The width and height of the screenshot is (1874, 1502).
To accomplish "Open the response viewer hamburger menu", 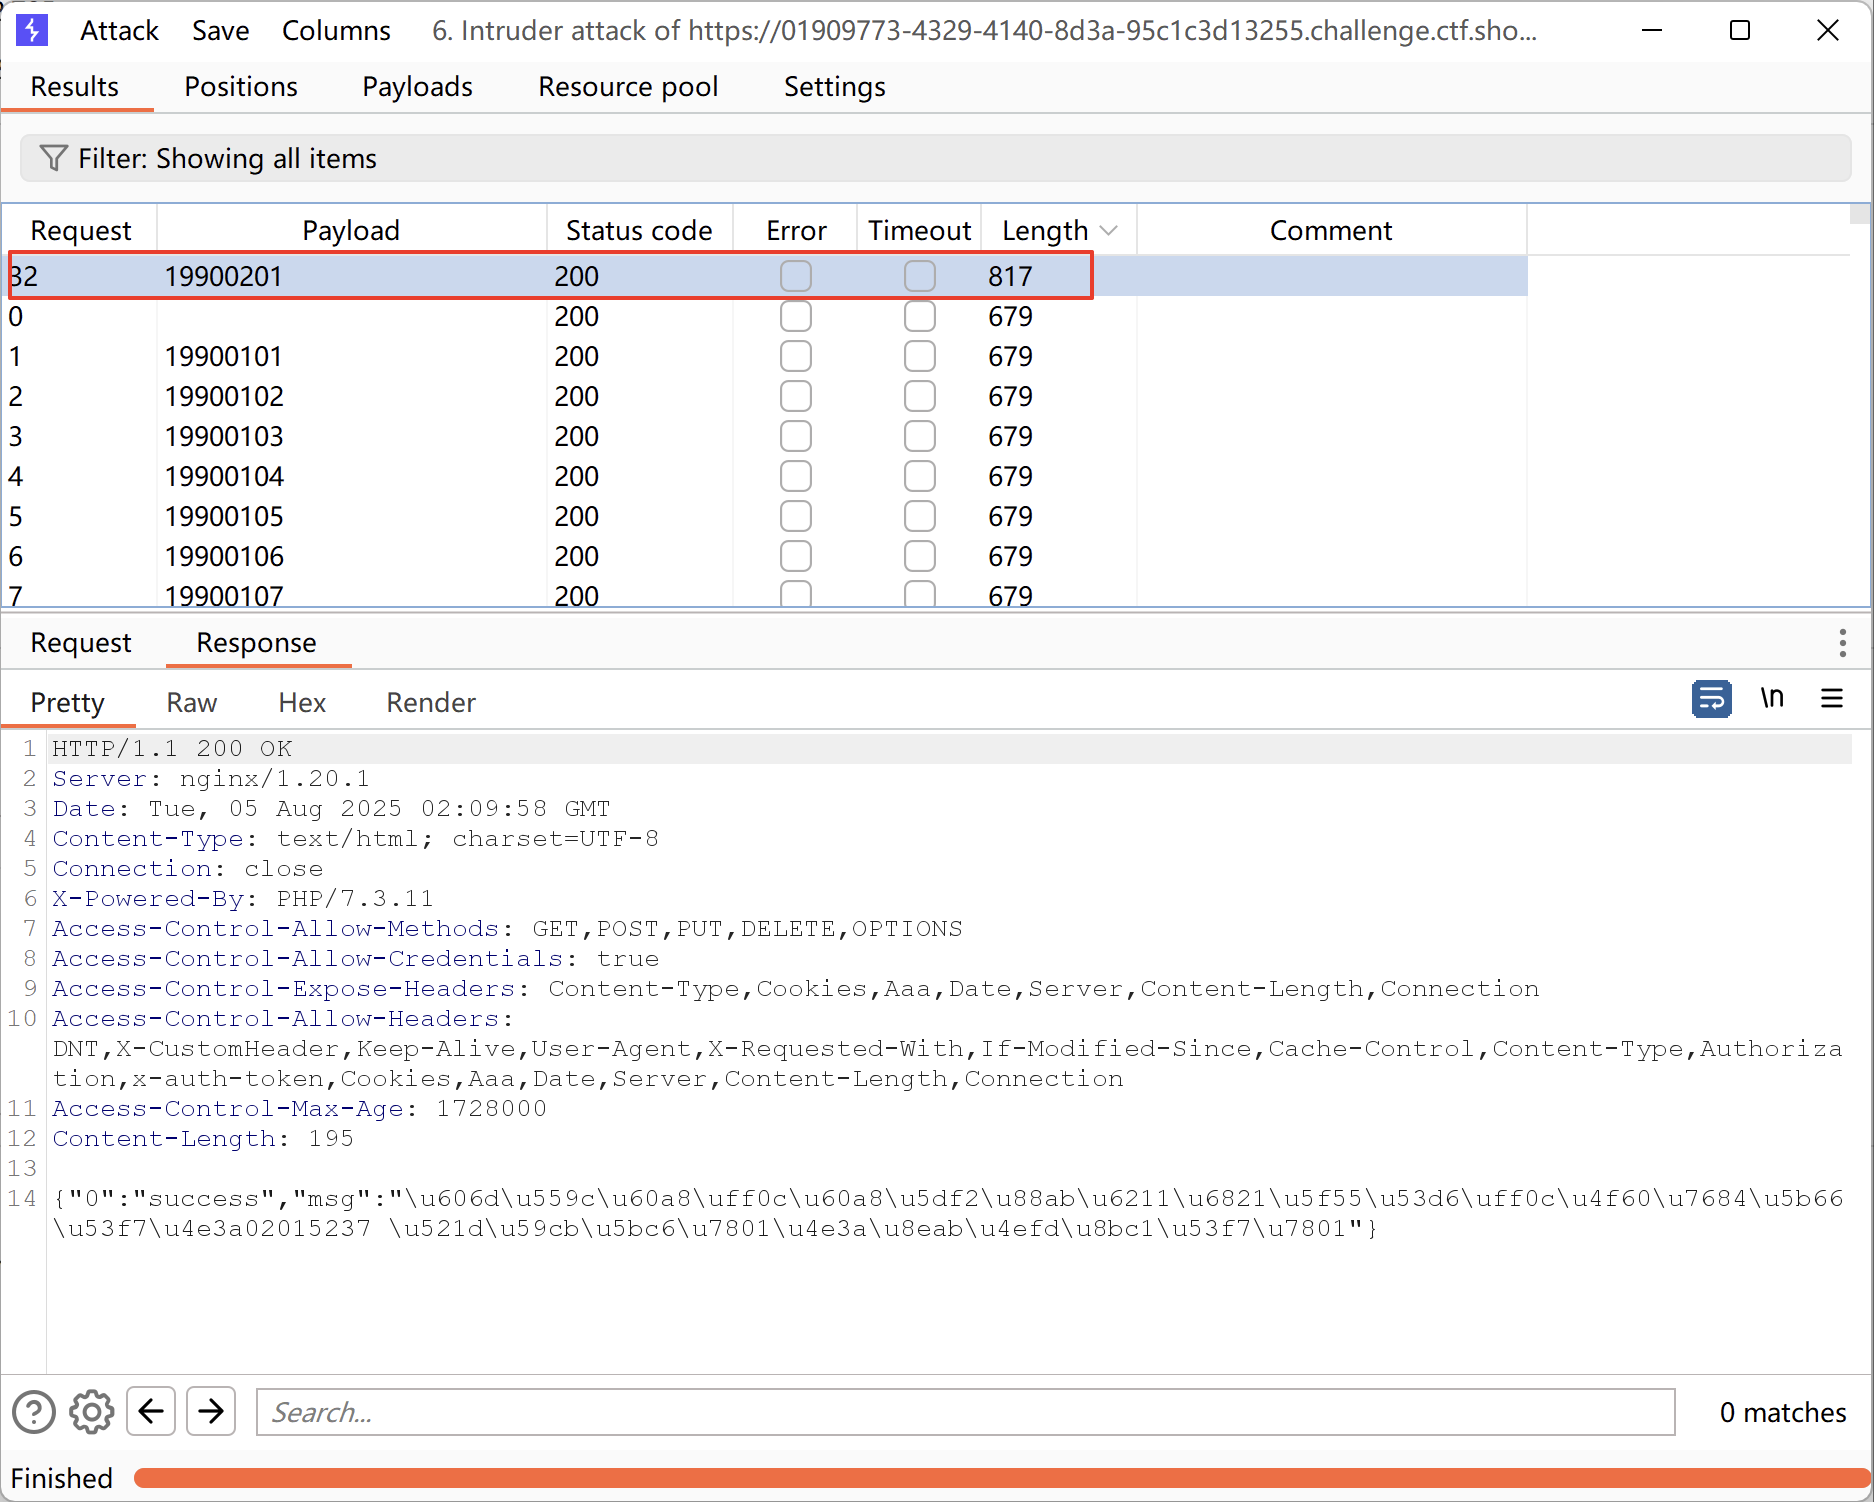I will [1832, 698].
